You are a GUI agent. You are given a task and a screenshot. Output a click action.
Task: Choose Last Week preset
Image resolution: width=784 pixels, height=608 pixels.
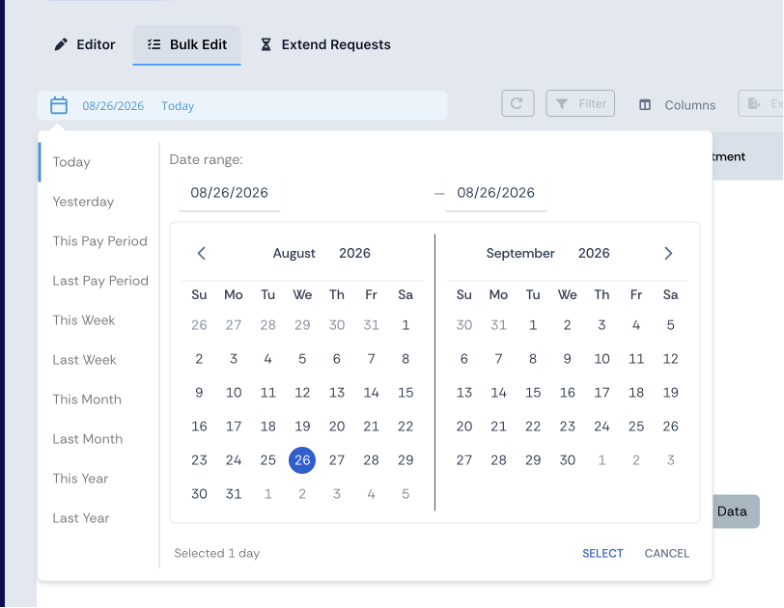[x=84, y=360]
